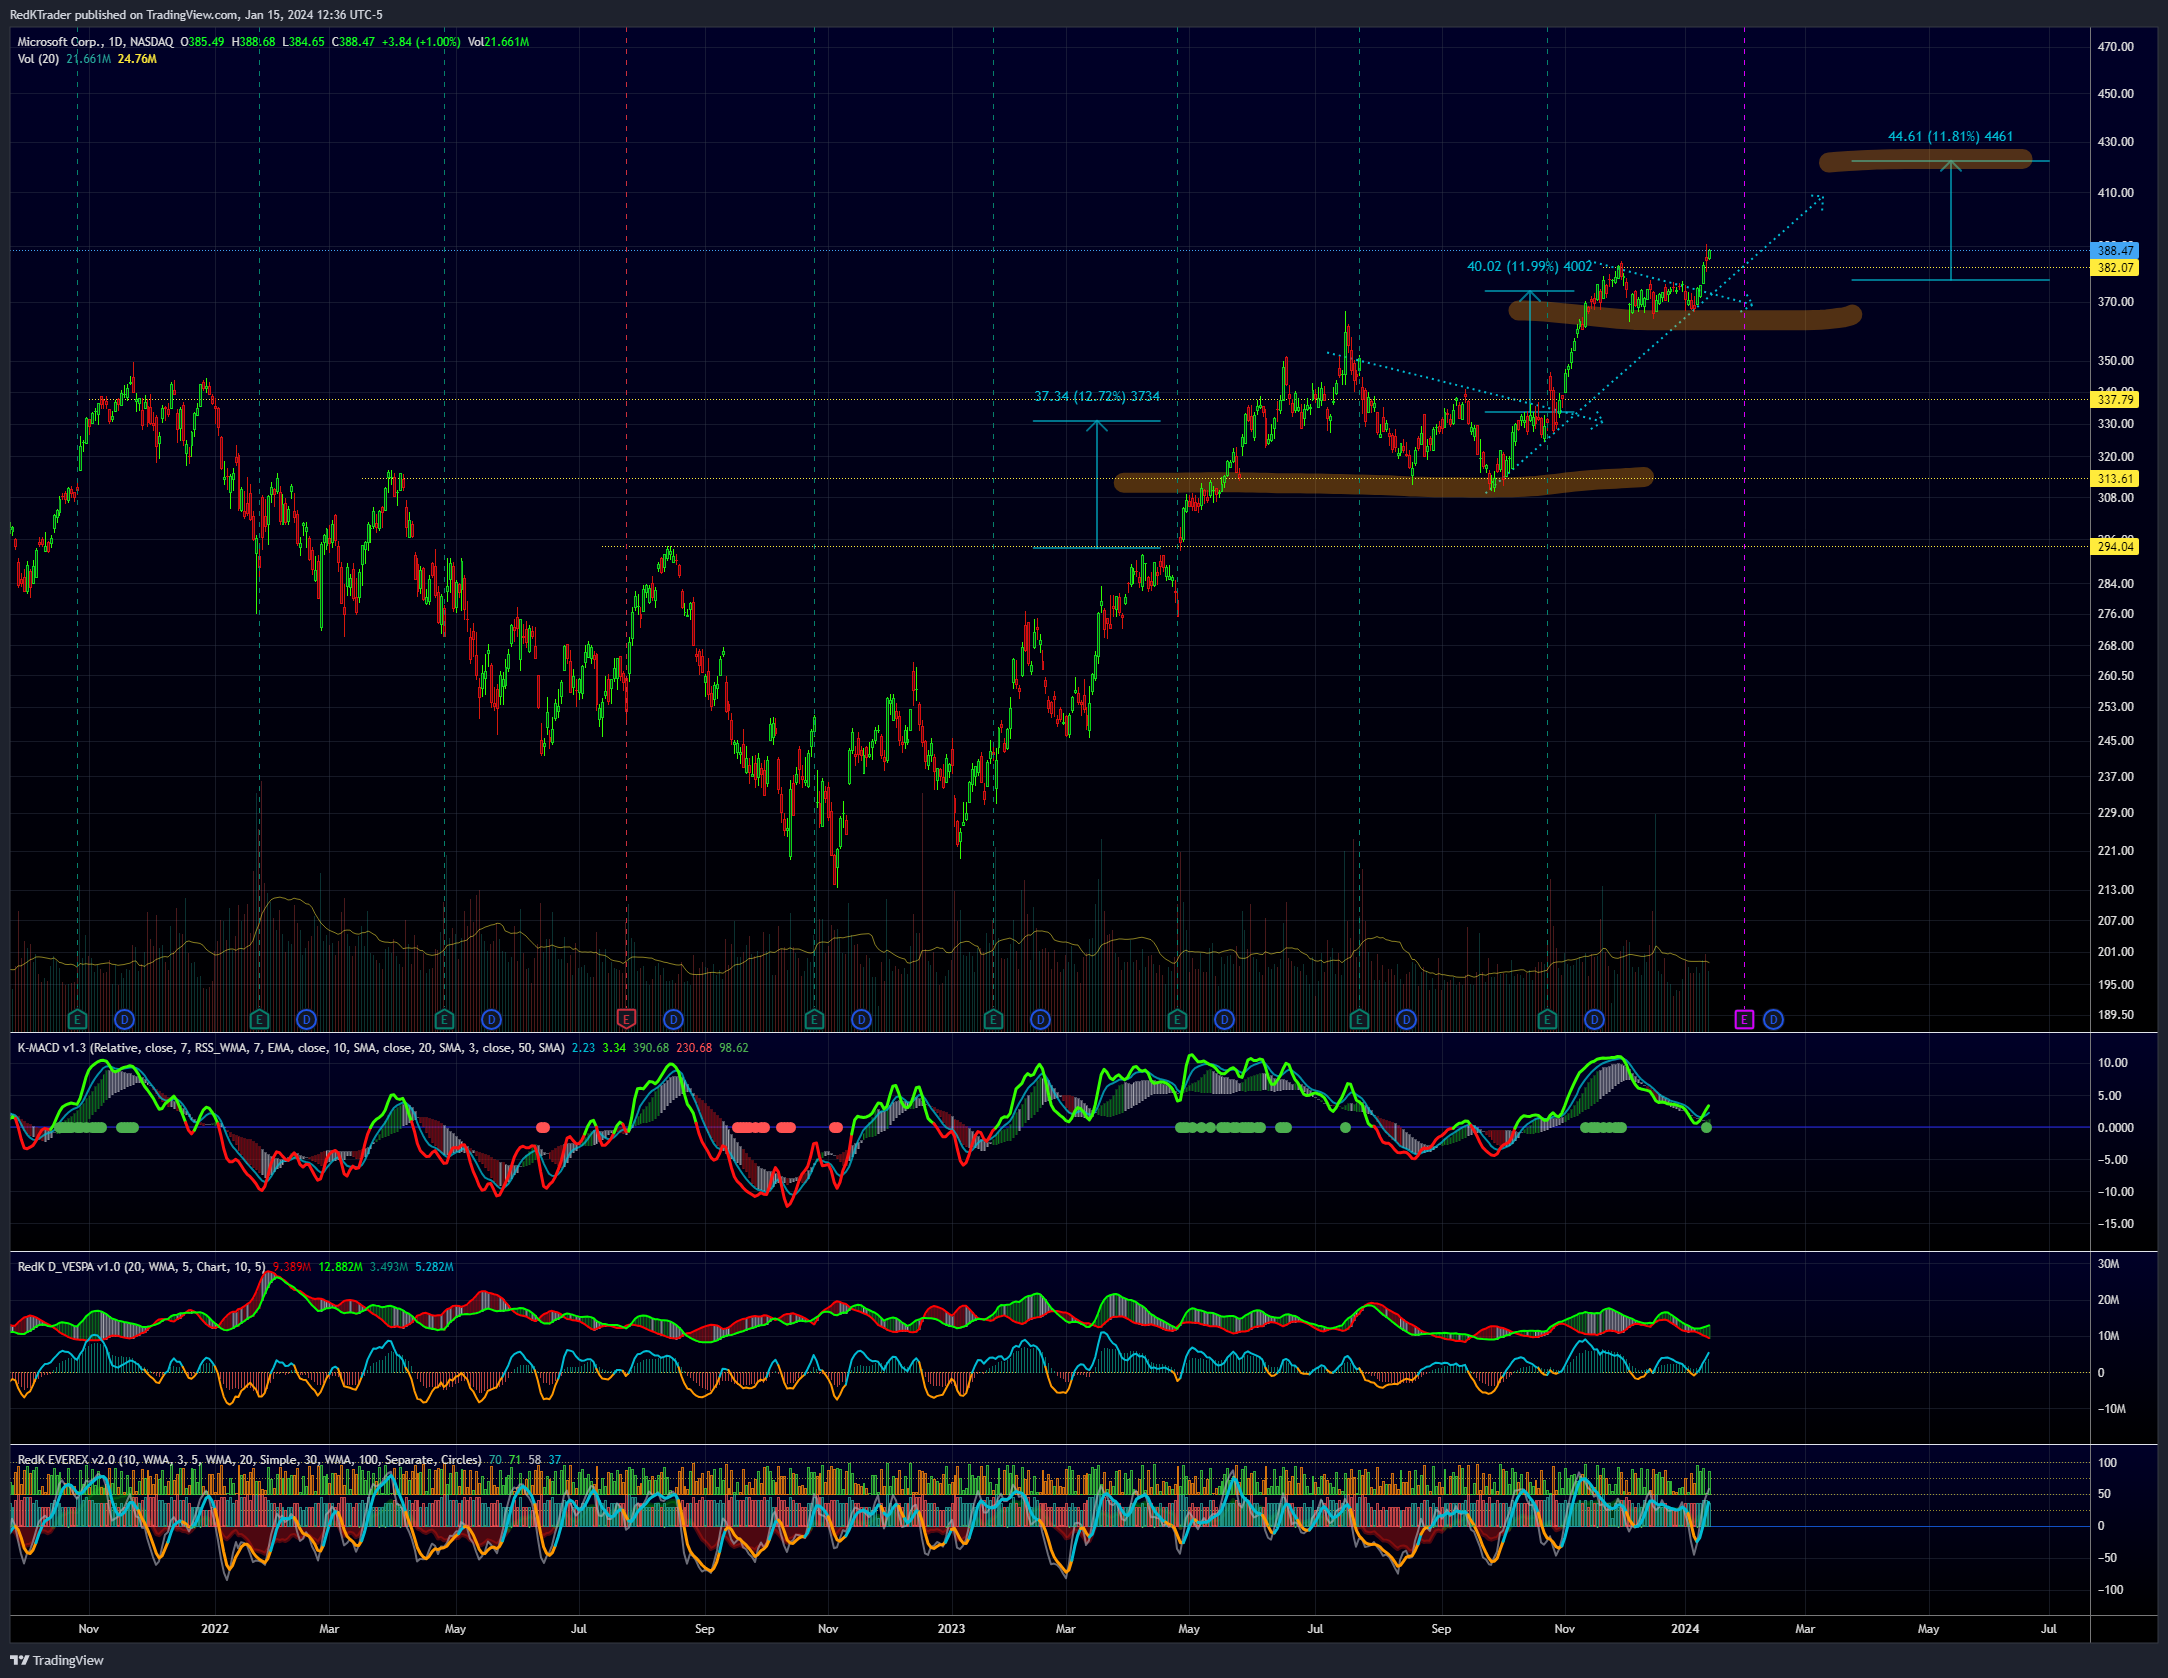Click the yellow 382.07 price label
Image resolution: width=2168 pixels, height=1678 pixels.
click(2115, 267)
